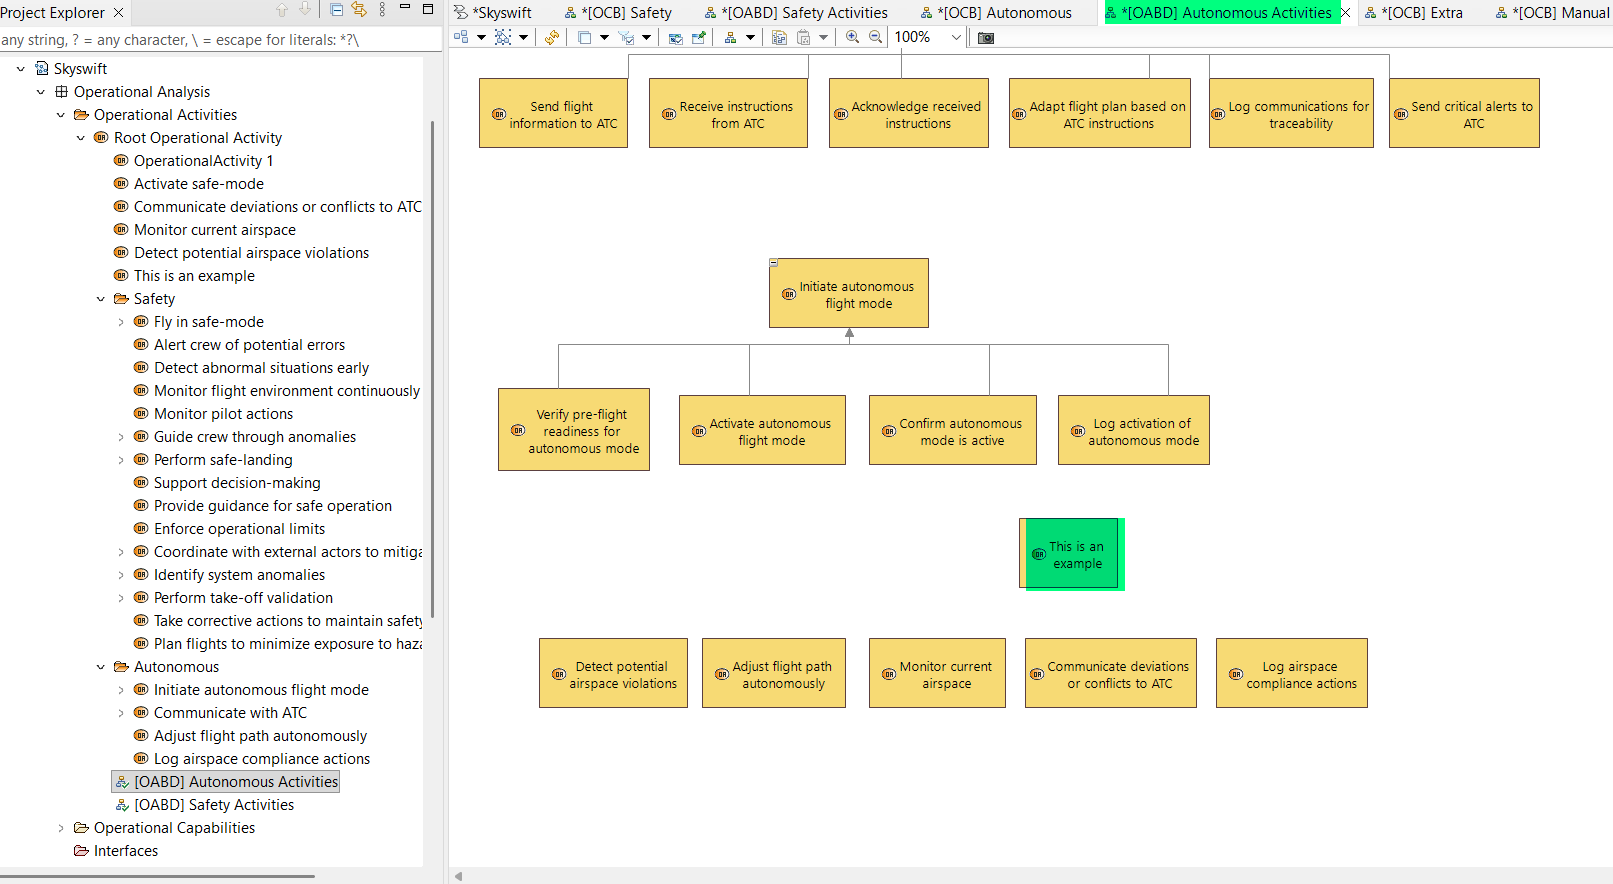The width and height of the screenshot is (1613, 884).
Task: Expand the Operational Capabilities folder
Action: point(61,828)
